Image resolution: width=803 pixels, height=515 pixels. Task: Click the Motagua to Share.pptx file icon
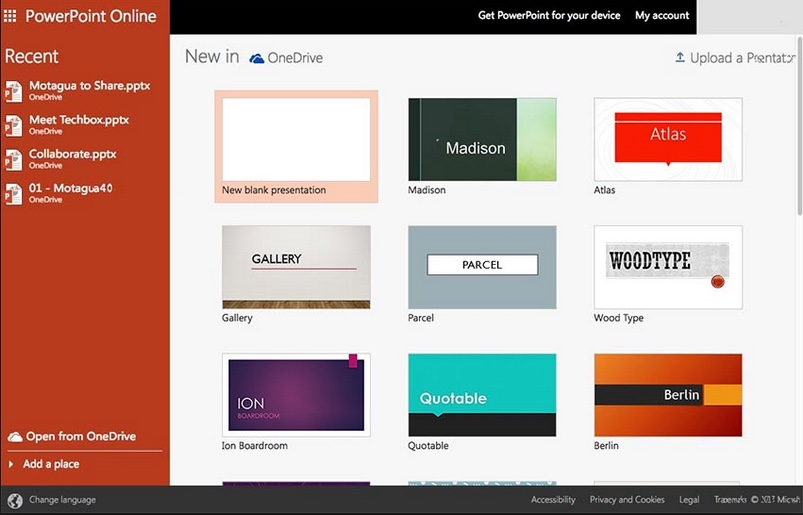point(13,92)
